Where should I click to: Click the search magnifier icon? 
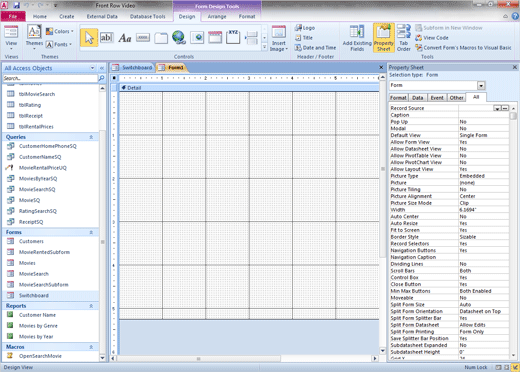pyautogui.click(x=101, y=78)
